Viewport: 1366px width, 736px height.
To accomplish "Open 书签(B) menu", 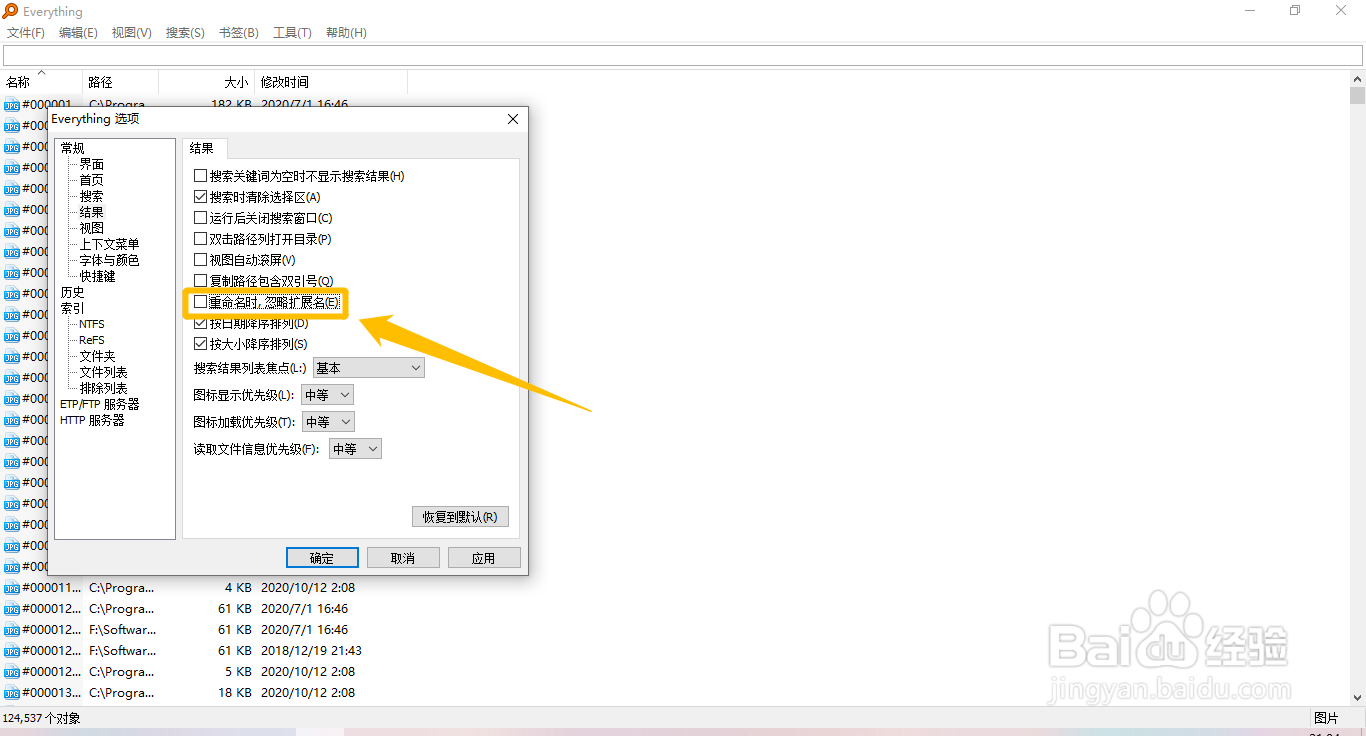I will pyautogui.click(x=239, y=33).
